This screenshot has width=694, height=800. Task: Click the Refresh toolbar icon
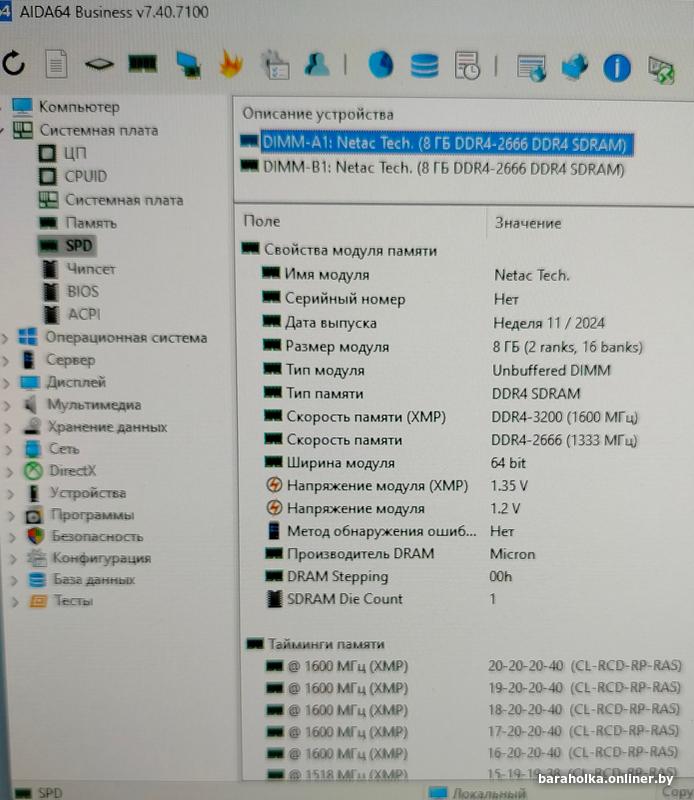point(14,64)
